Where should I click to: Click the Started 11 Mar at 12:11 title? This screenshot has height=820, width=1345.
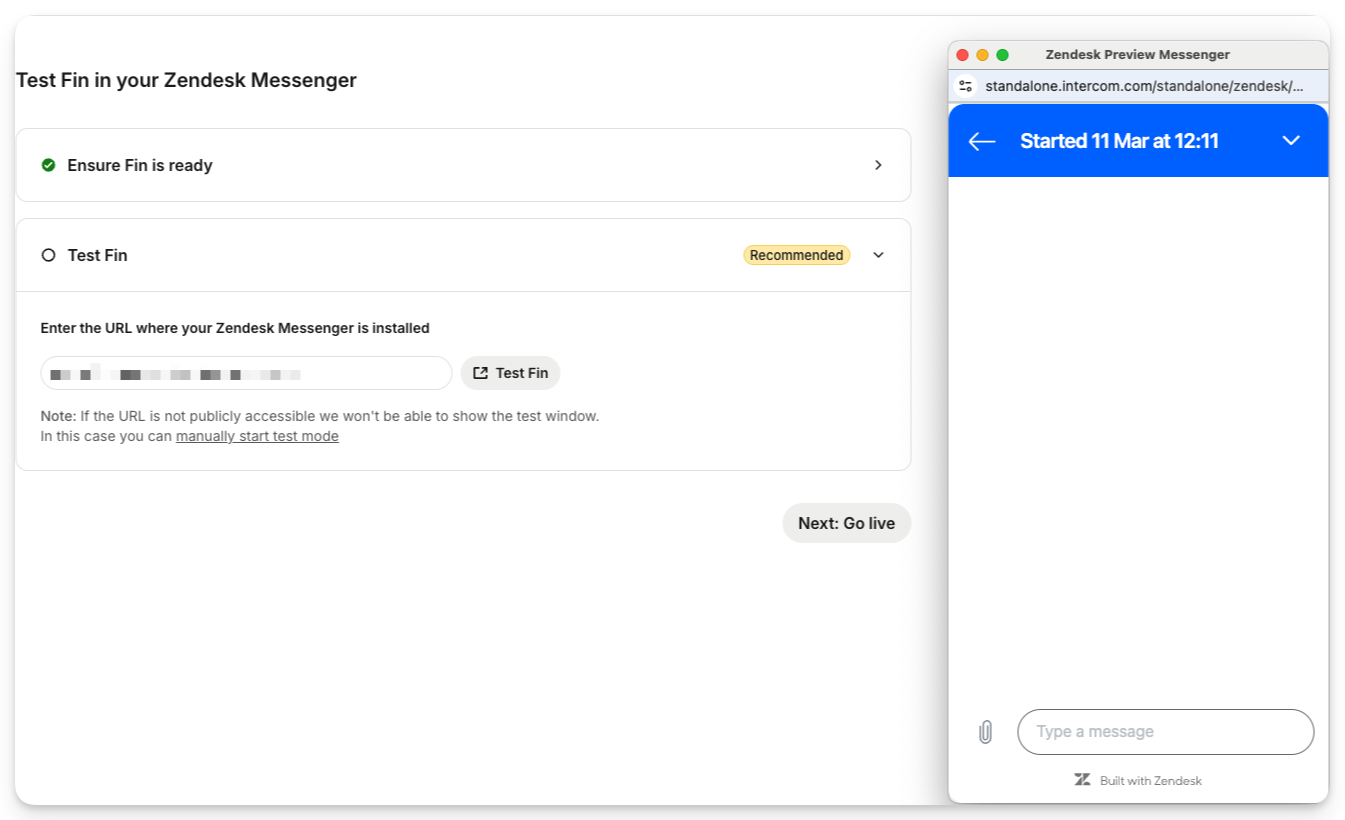(x=1119, y=141)
